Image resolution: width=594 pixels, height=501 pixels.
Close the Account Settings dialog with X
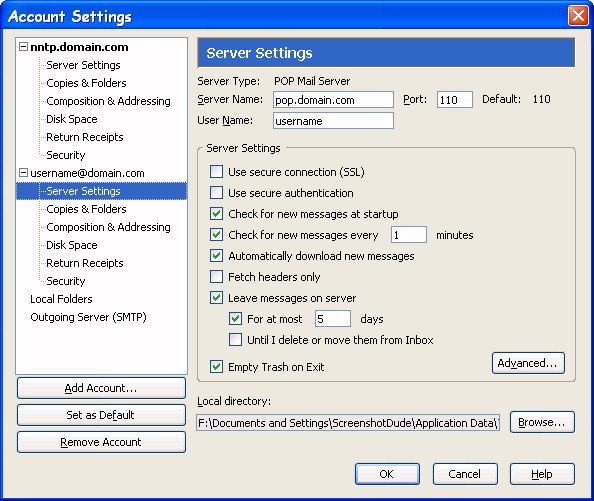click(578, 16)
